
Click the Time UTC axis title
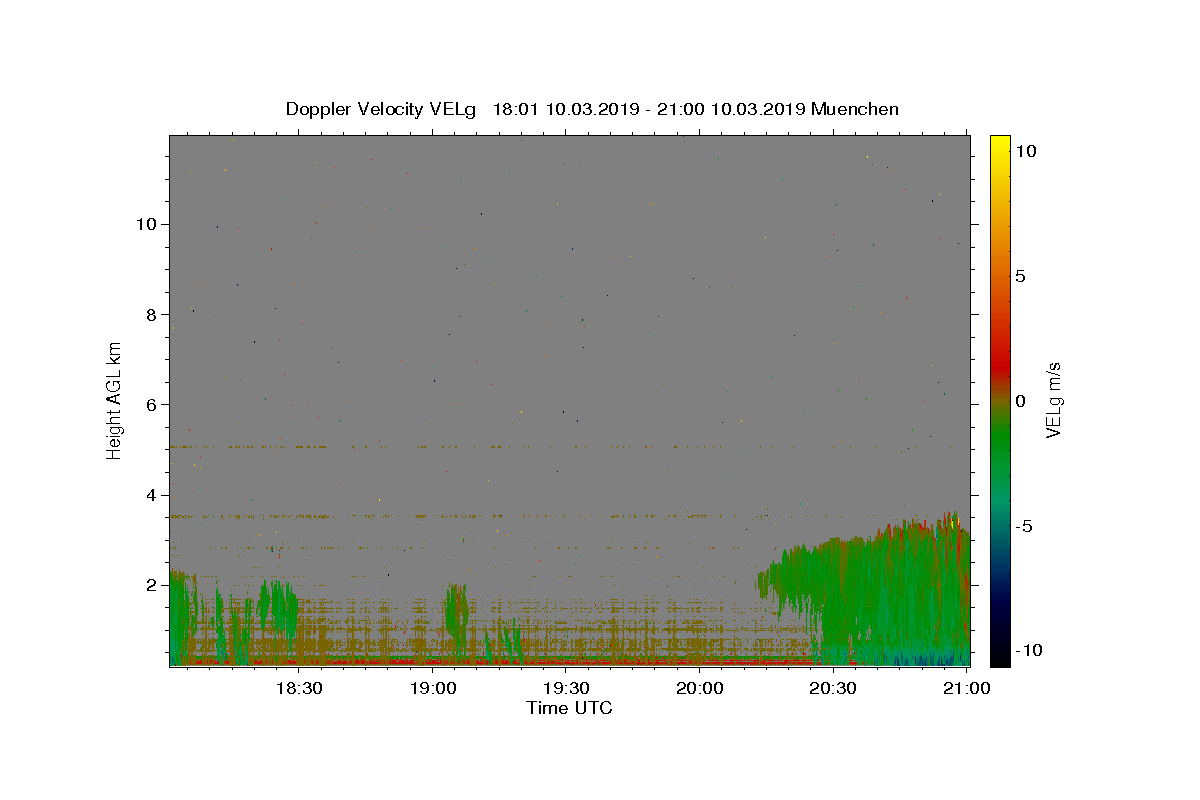click(569, 709)
